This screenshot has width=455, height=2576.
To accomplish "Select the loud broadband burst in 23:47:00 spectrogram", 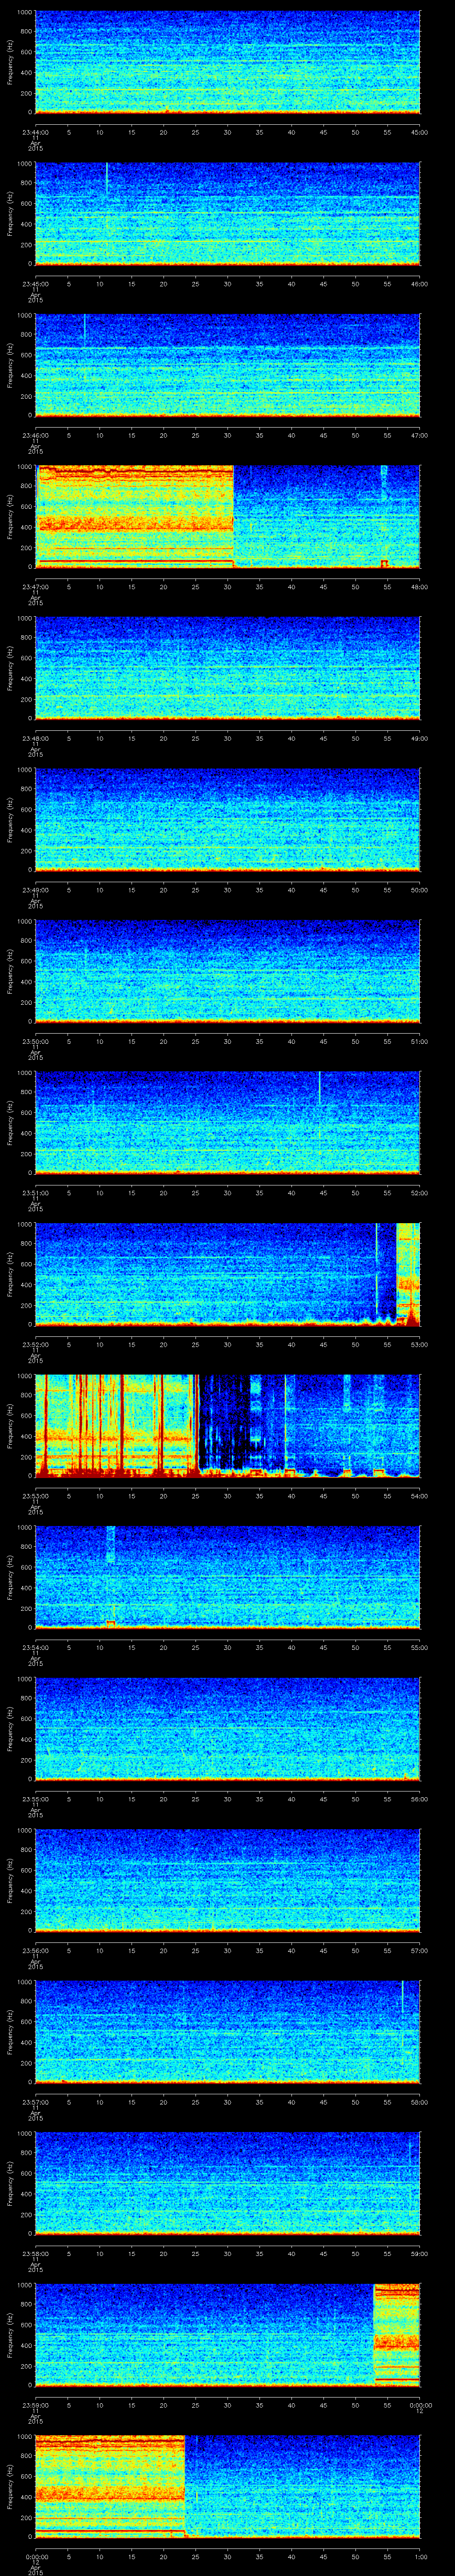I will pyautogui.click(x=134, y=516).
